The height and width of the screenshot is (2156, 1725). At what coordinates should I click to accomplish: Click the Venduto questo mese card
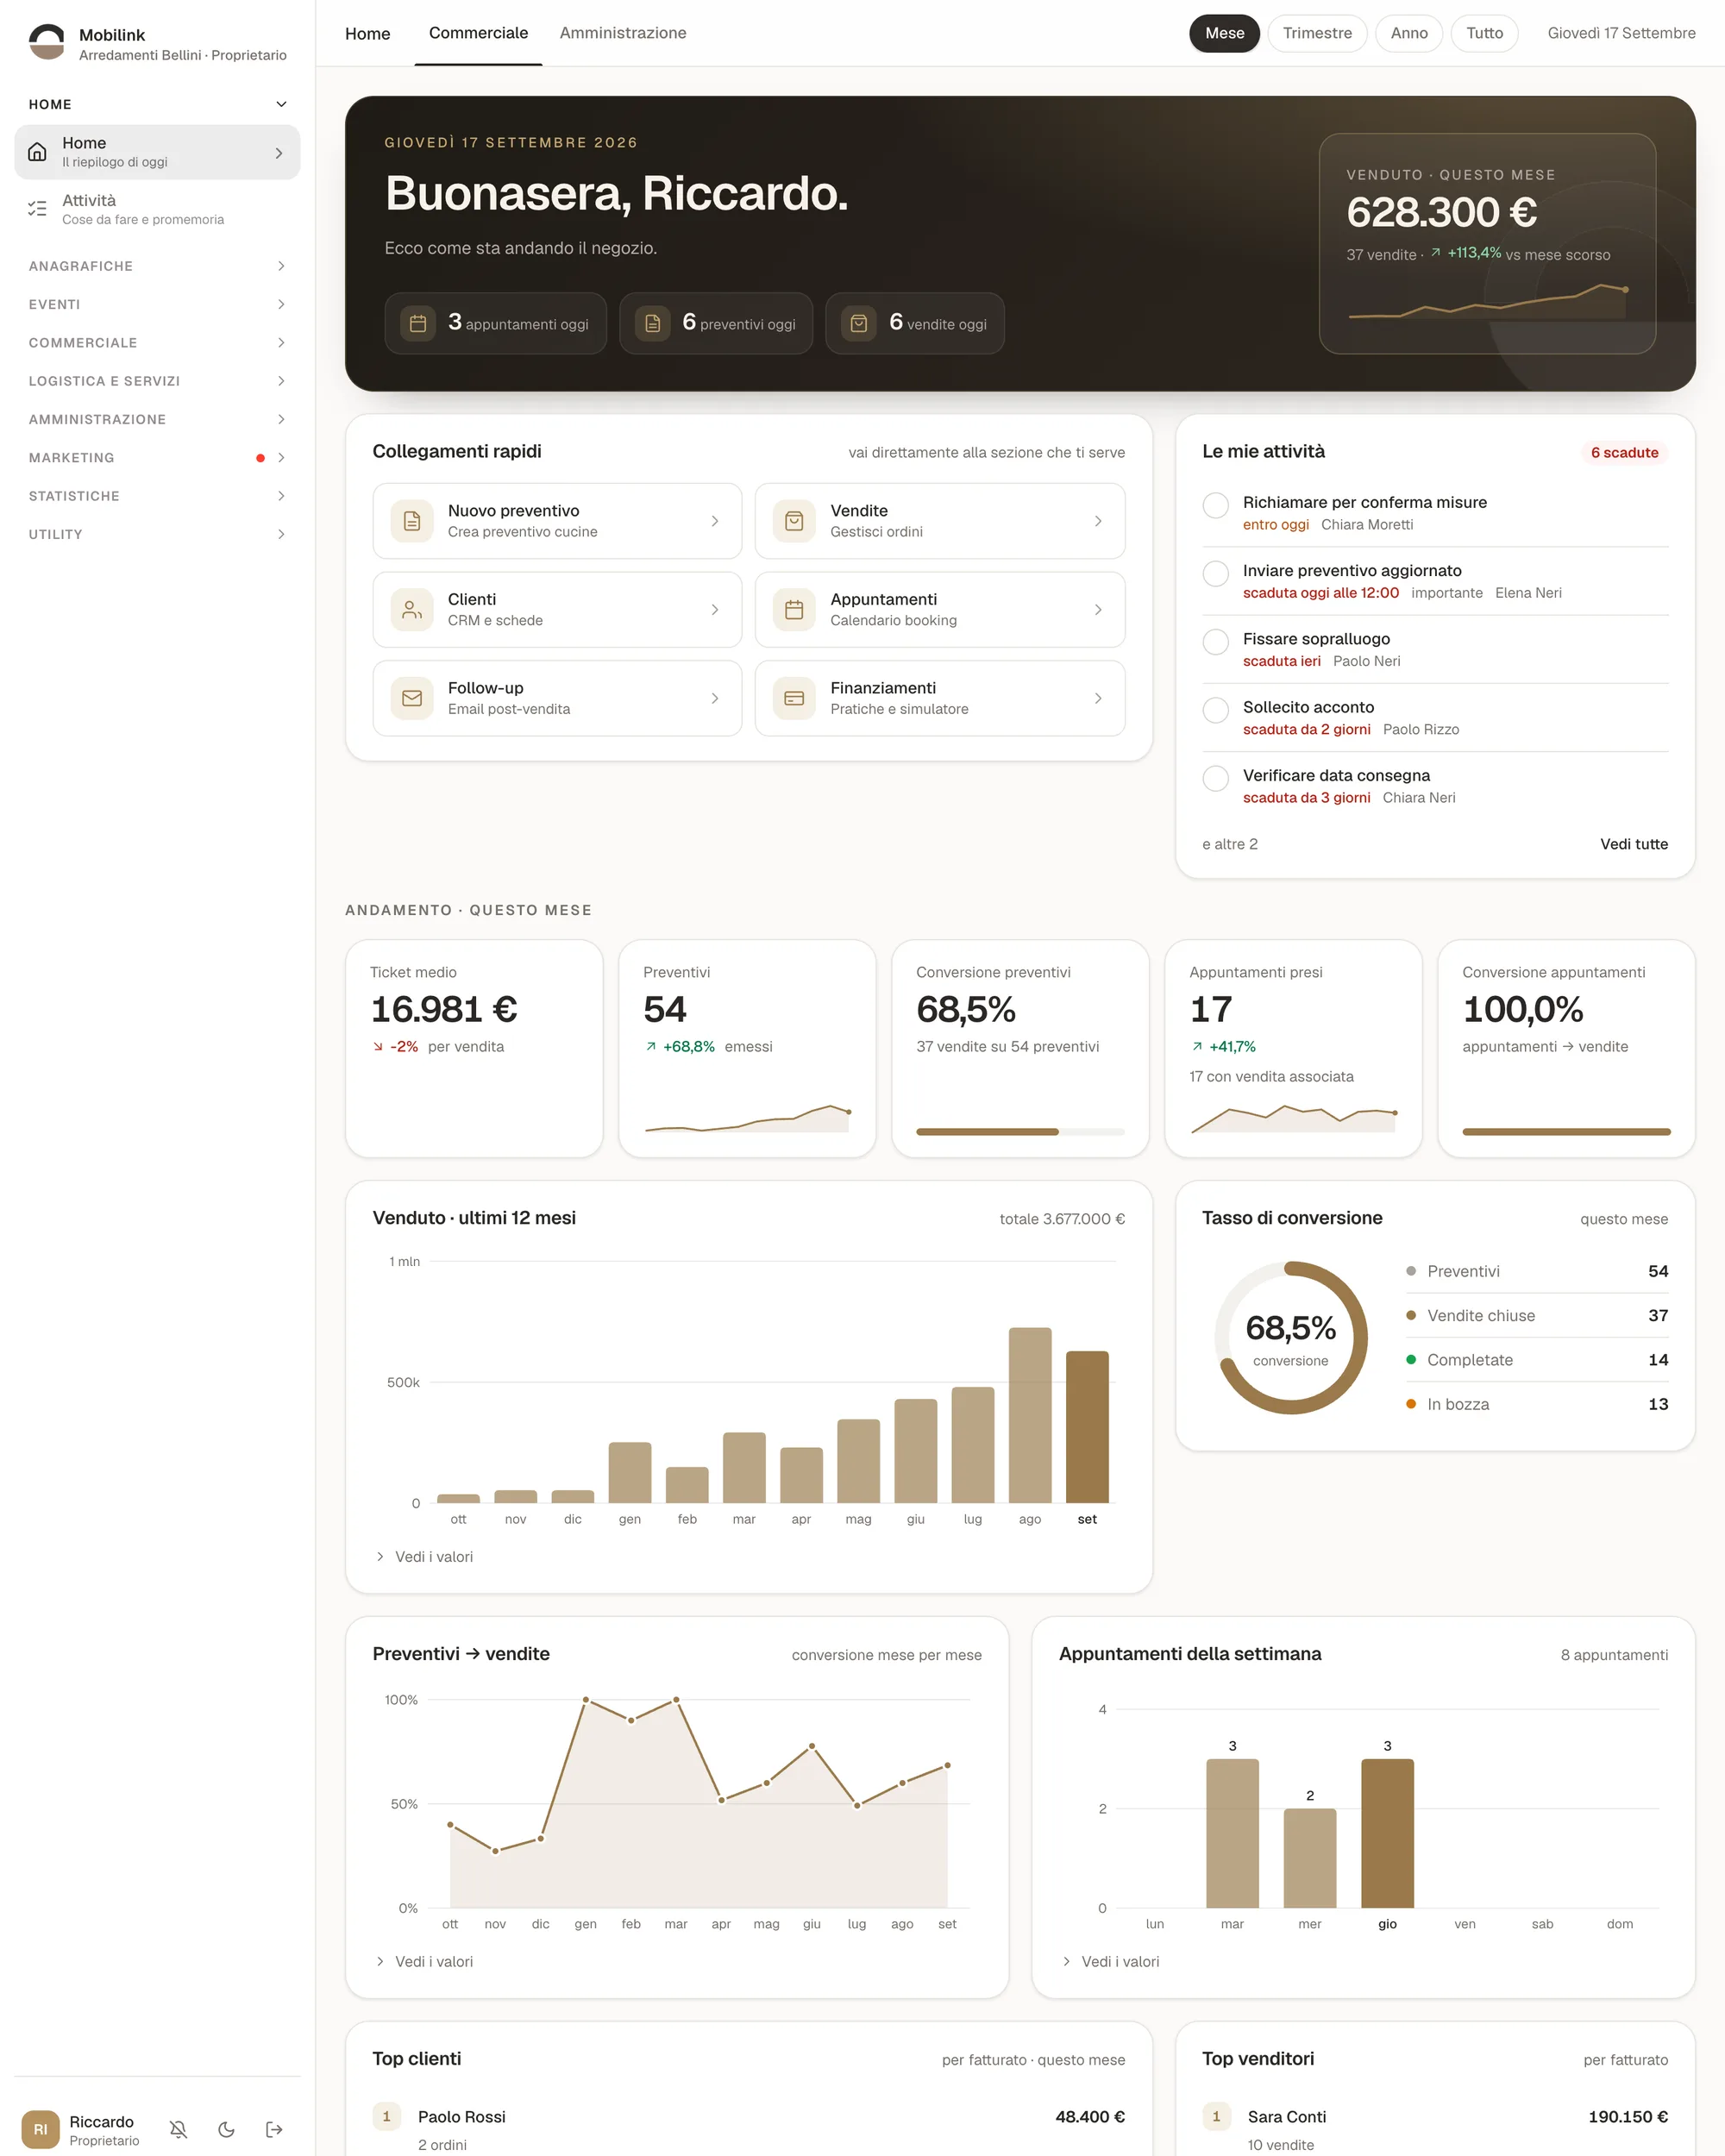[1487, 244]
